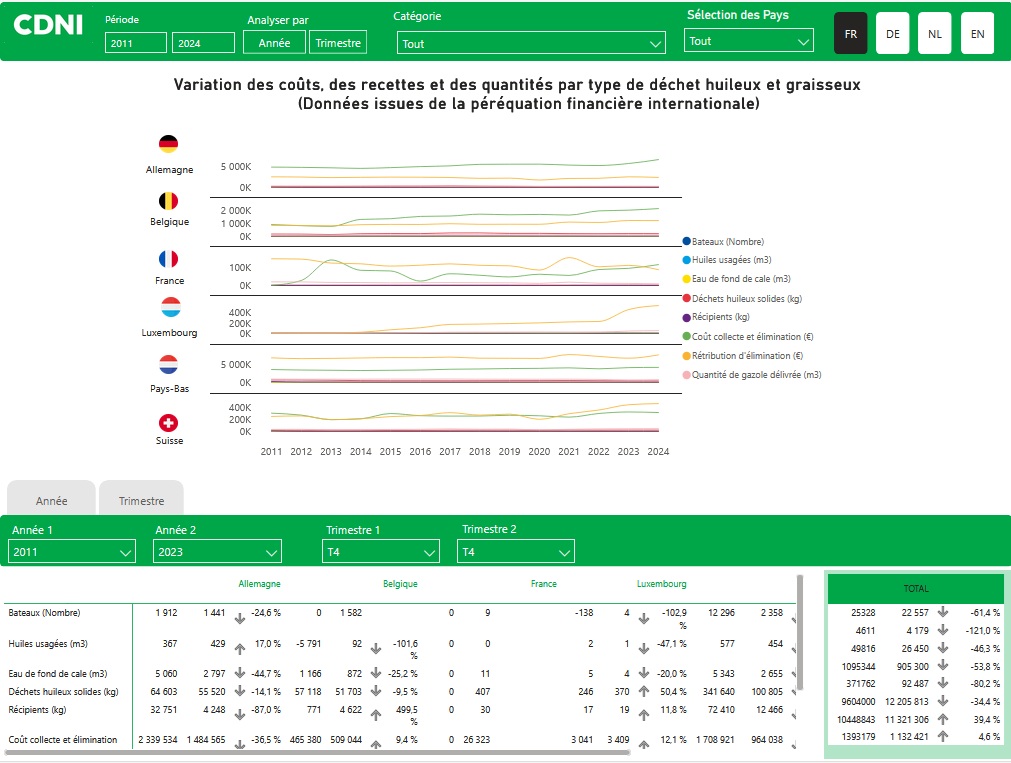Click the Belgique flag icon
This screenshot has width=1011, height=763.
tap(168, 201)
